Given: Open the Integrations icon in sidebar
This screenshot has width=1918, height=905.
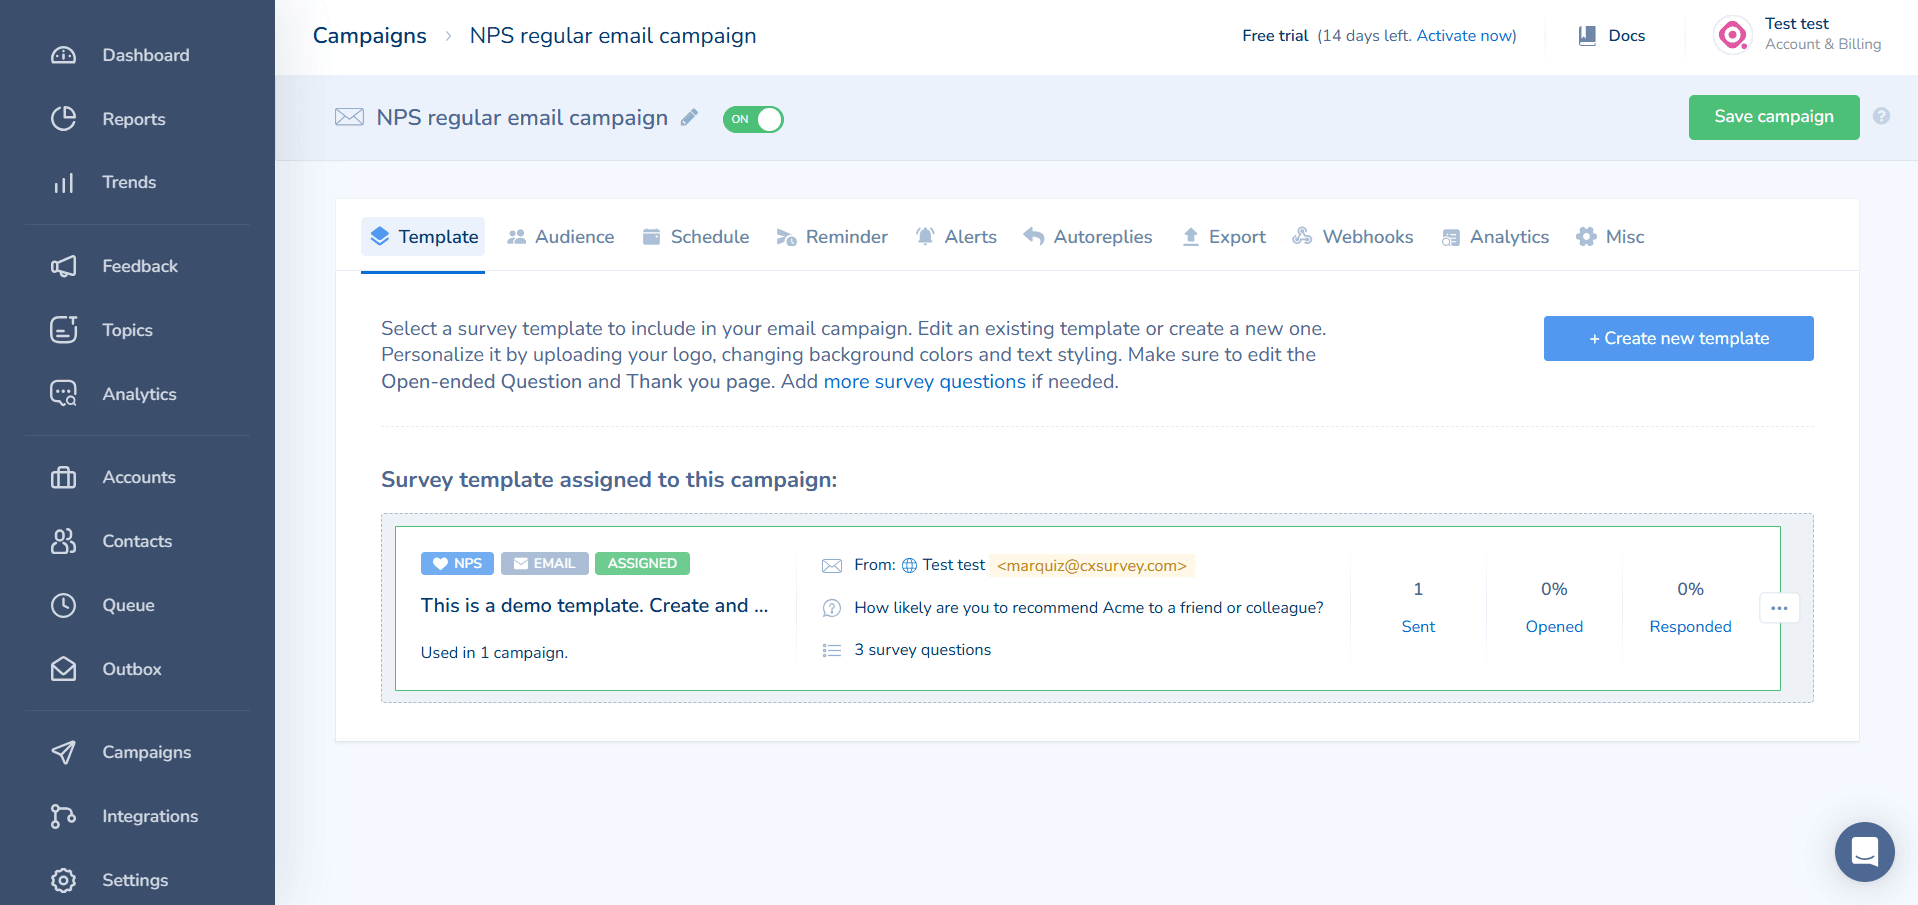Looking at the screenshot, I should 63,816.
